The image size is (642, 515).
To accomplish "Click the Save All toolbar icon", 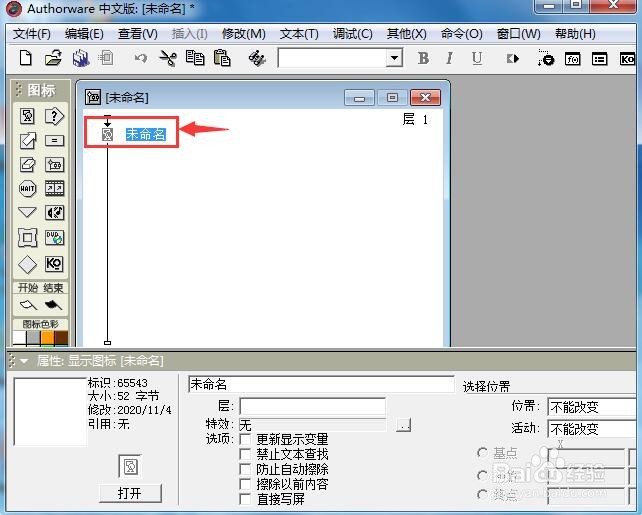I will click(81, 58).
